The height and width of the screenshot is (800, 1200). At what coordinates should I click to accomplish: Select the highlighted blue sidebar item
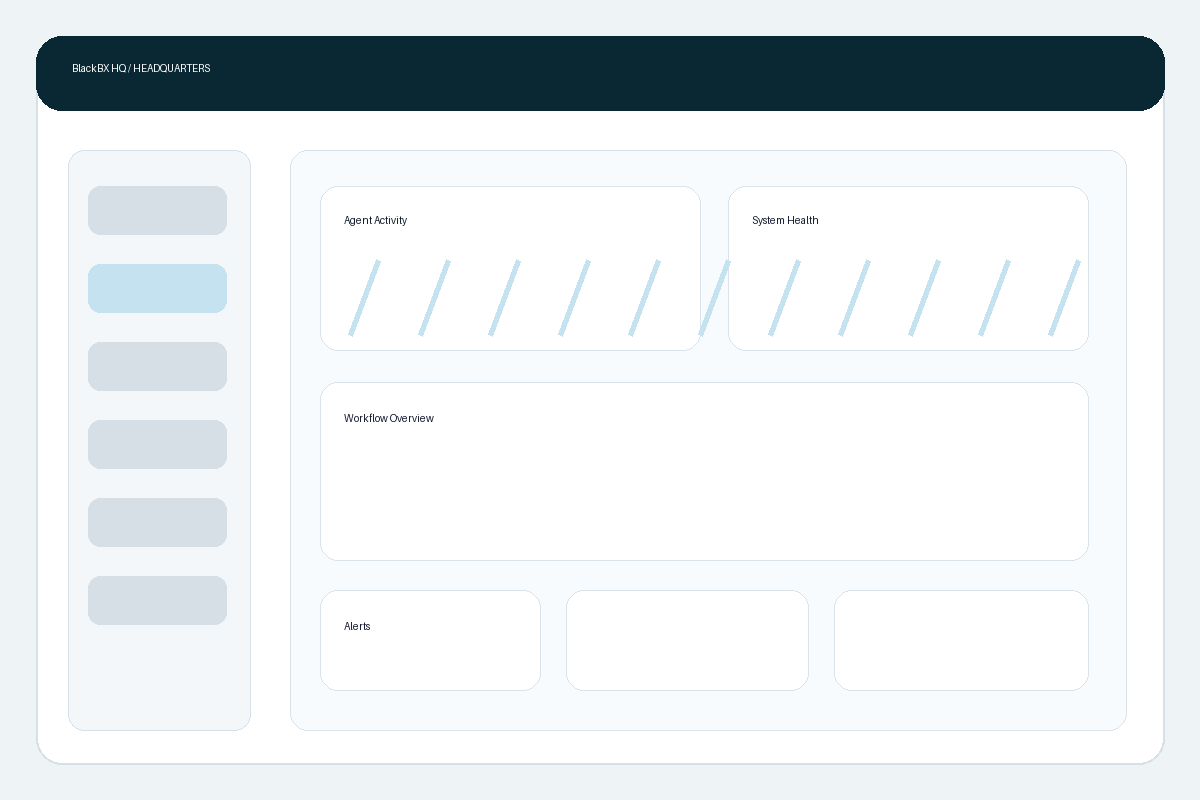(x=157, y=288)
